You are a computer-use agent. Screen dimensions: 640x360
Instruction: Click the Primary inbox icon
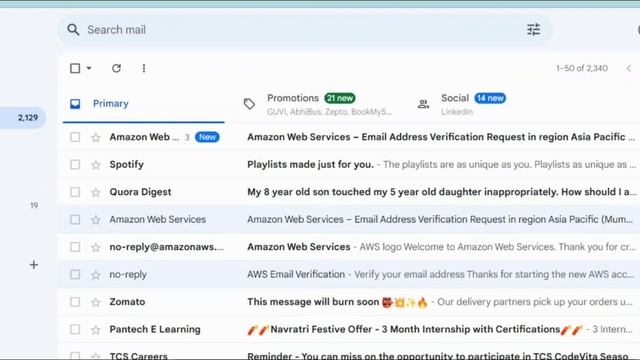pos(75,104)
